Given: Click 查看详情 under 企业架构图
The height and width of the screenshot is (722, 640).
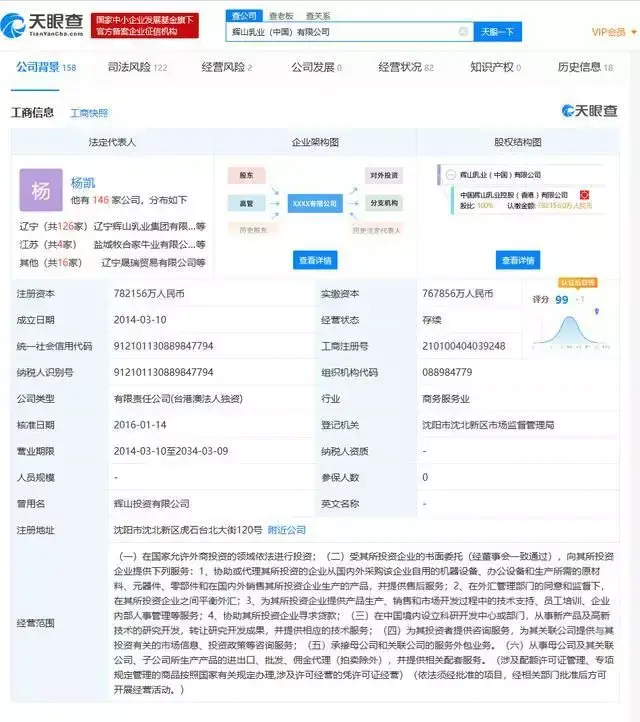Looking at the screenshot, I should pos(315,260).
